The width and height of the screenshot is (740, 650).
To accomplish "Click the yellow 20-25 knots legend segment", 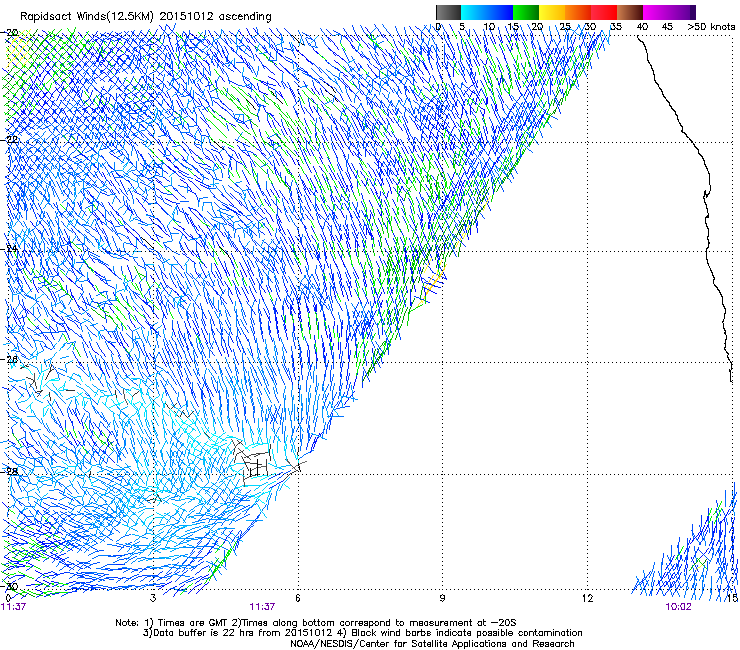I will [552, 12].
